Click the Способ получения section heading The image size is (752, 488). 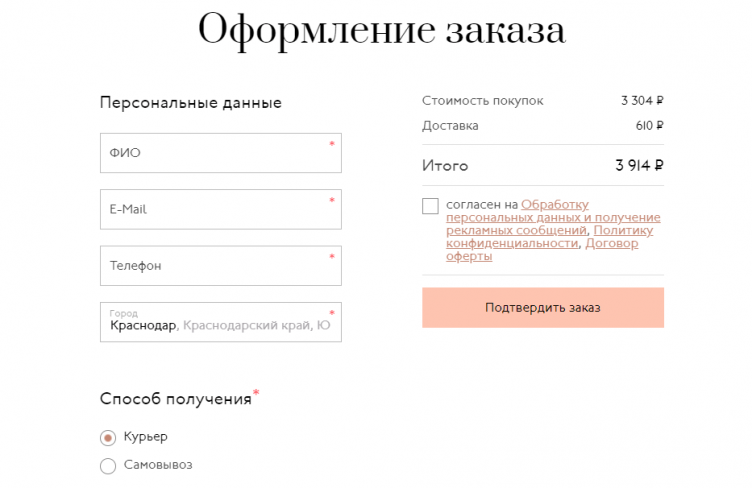click(176, 399)
